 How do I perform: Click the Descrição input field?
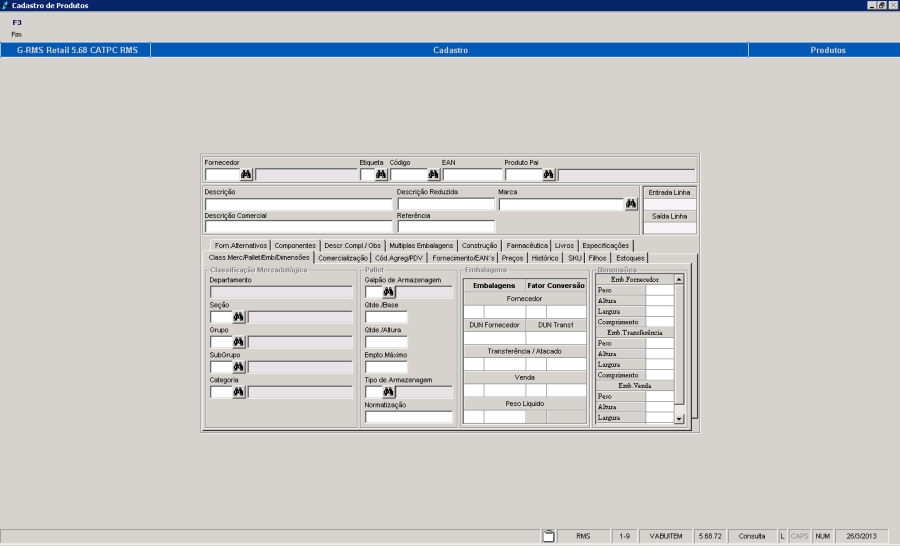(x=298, y=204)
